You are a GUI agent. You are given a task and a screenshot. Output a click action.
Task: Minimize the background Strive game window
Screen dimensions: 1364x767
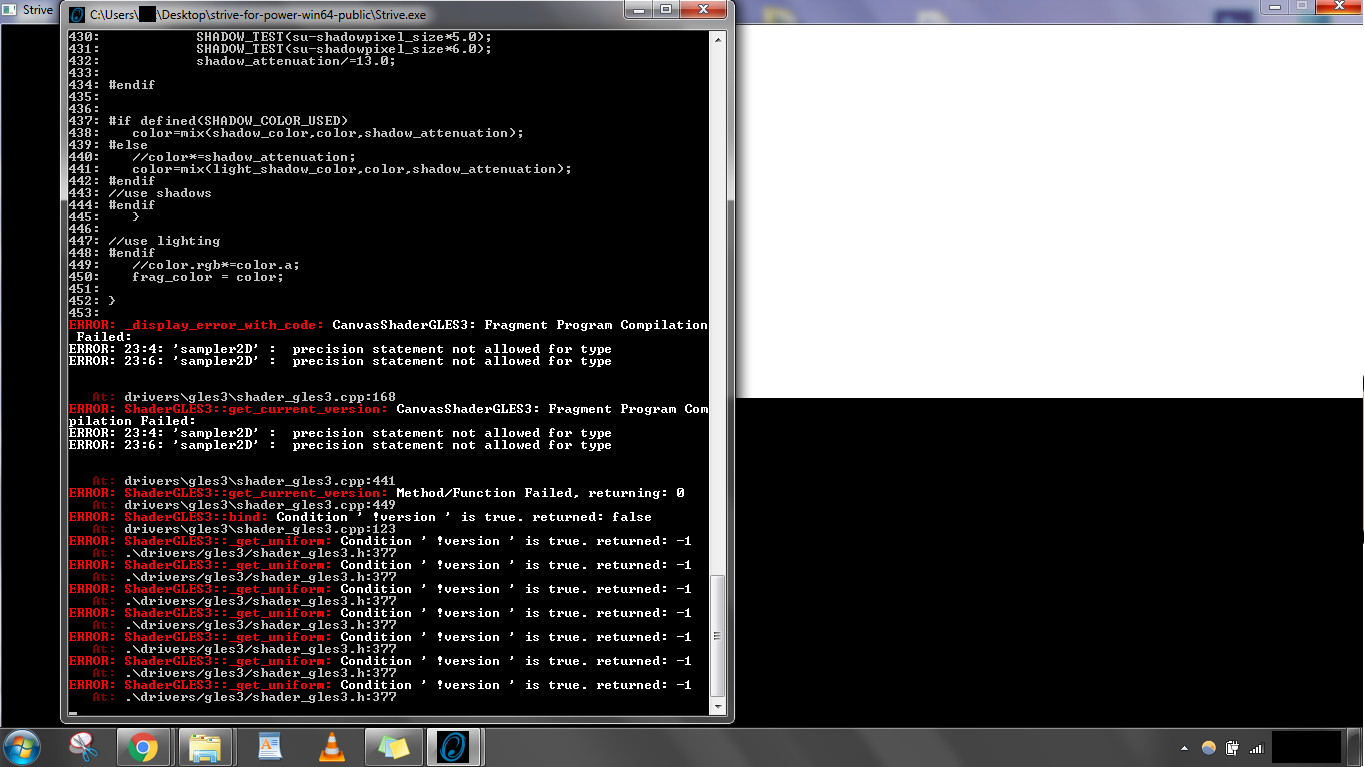click(1274, 6)
